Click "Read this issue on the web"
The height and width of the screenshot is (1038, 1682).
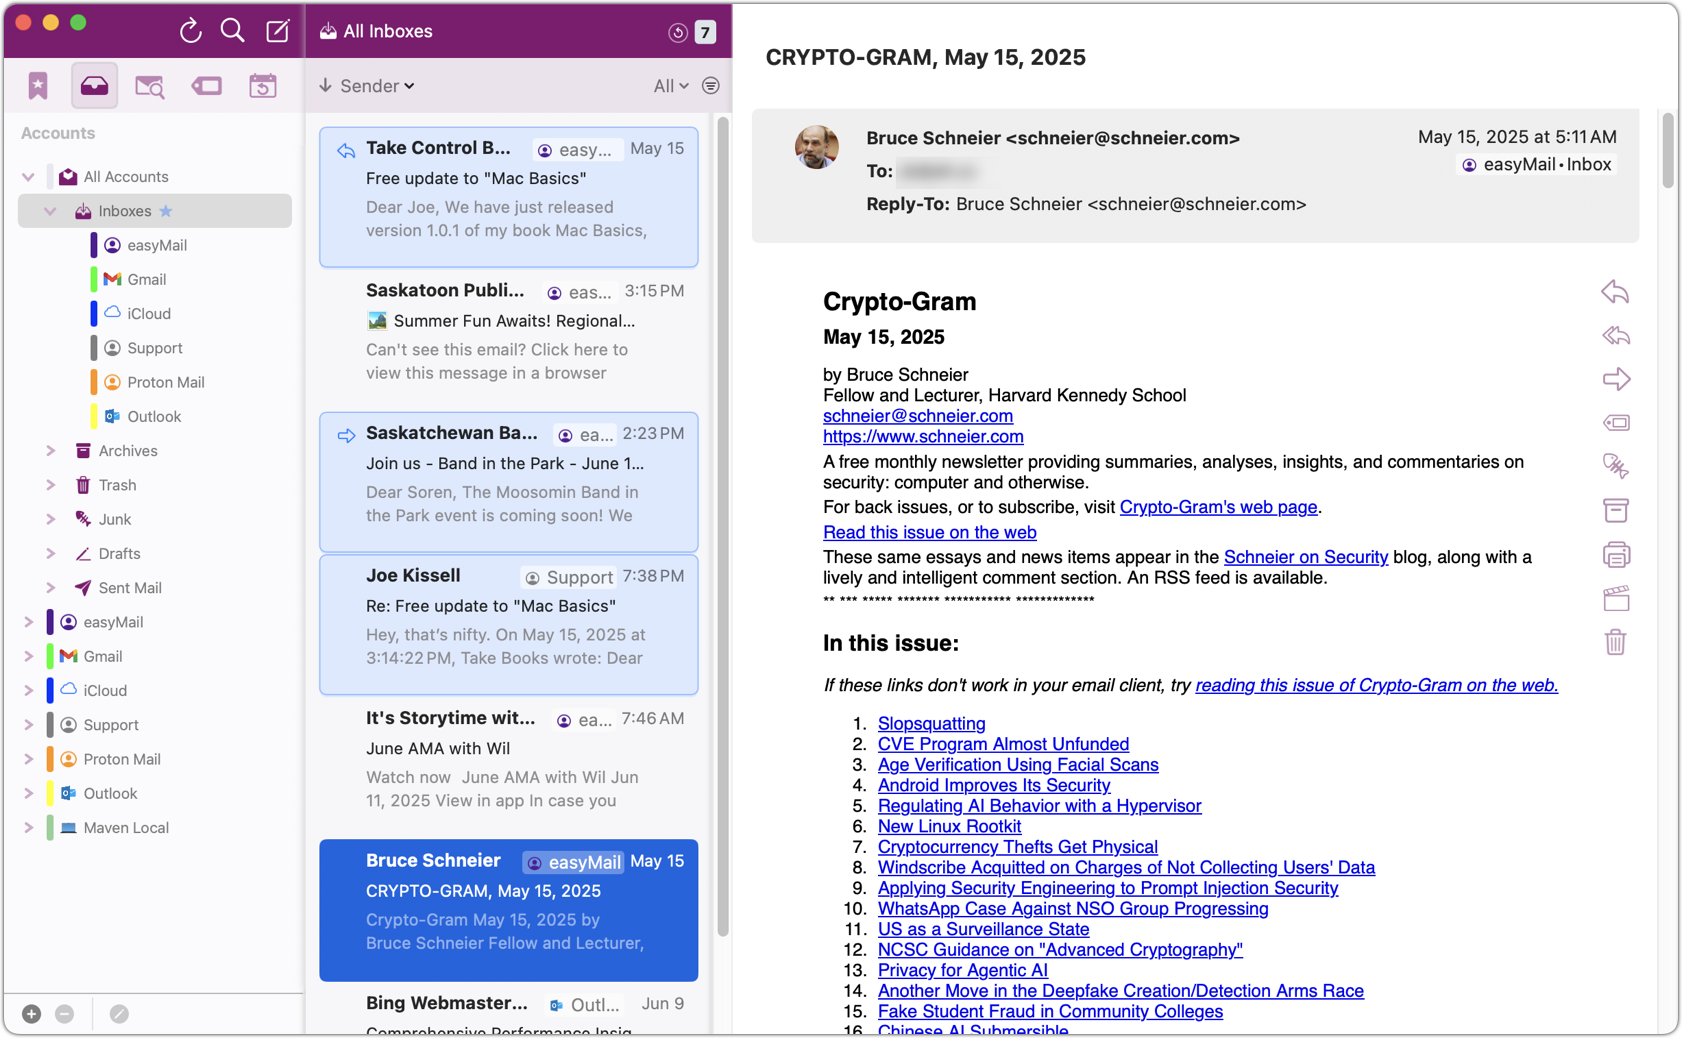pos(929,532)
